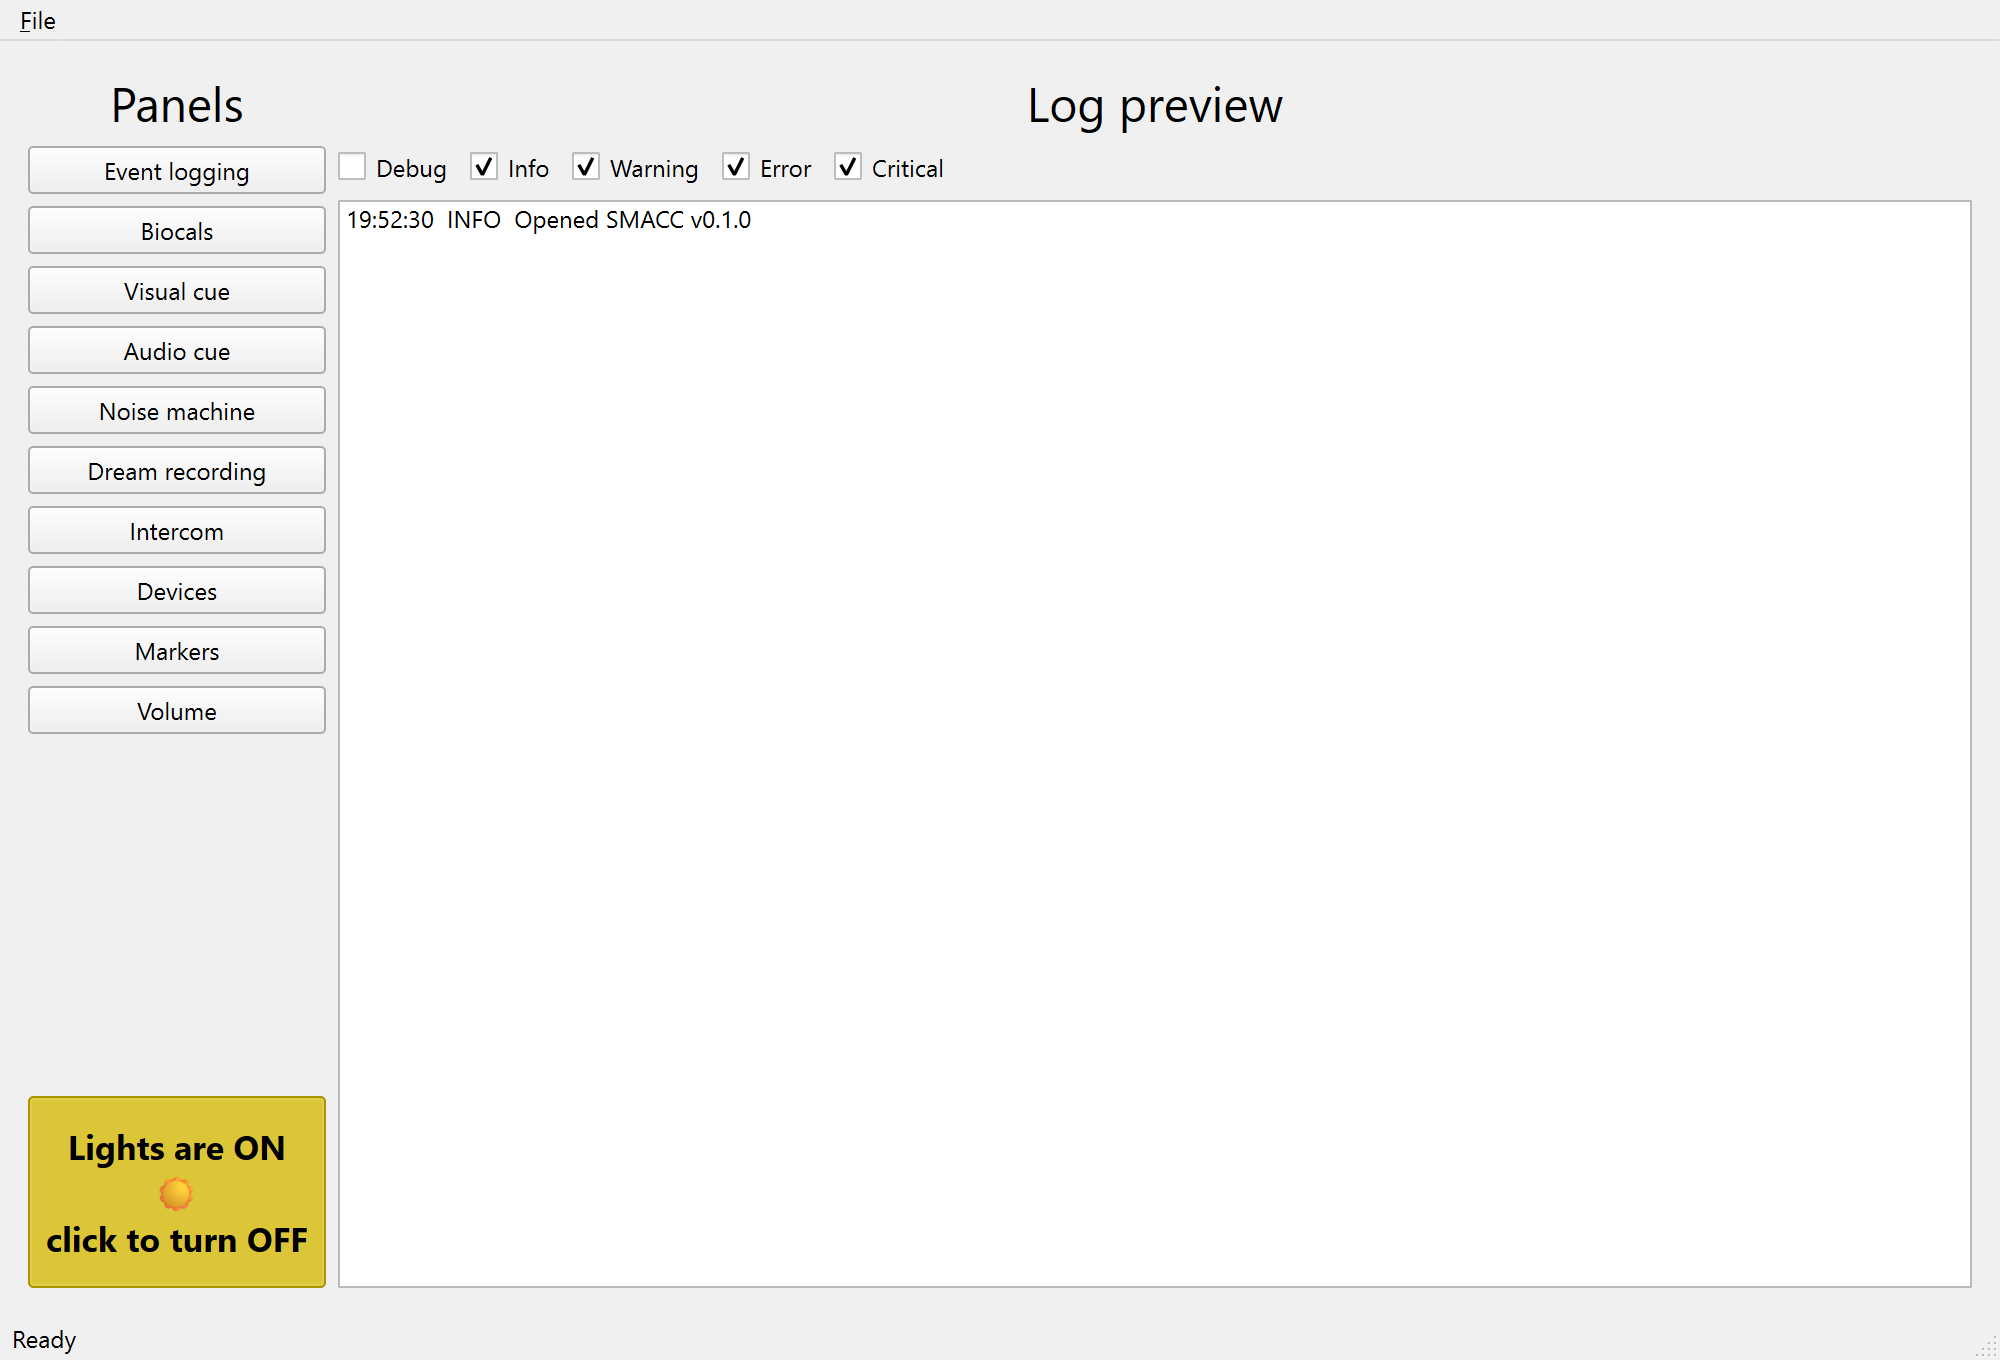Click the Ready status bar text

pyautogui.click(x=44, y=1340)
